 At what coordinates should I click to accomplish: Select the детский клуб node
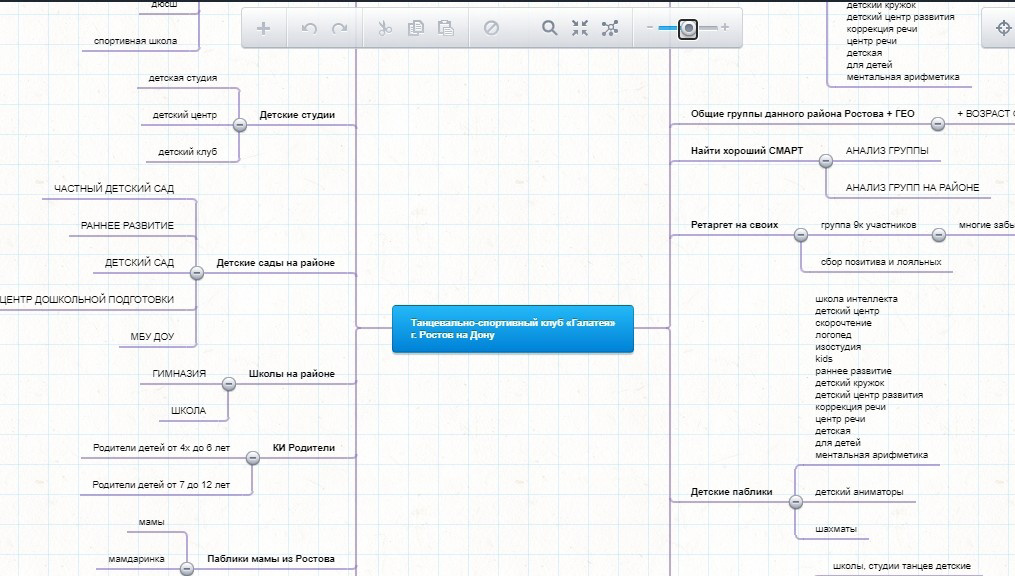point(188,151)
